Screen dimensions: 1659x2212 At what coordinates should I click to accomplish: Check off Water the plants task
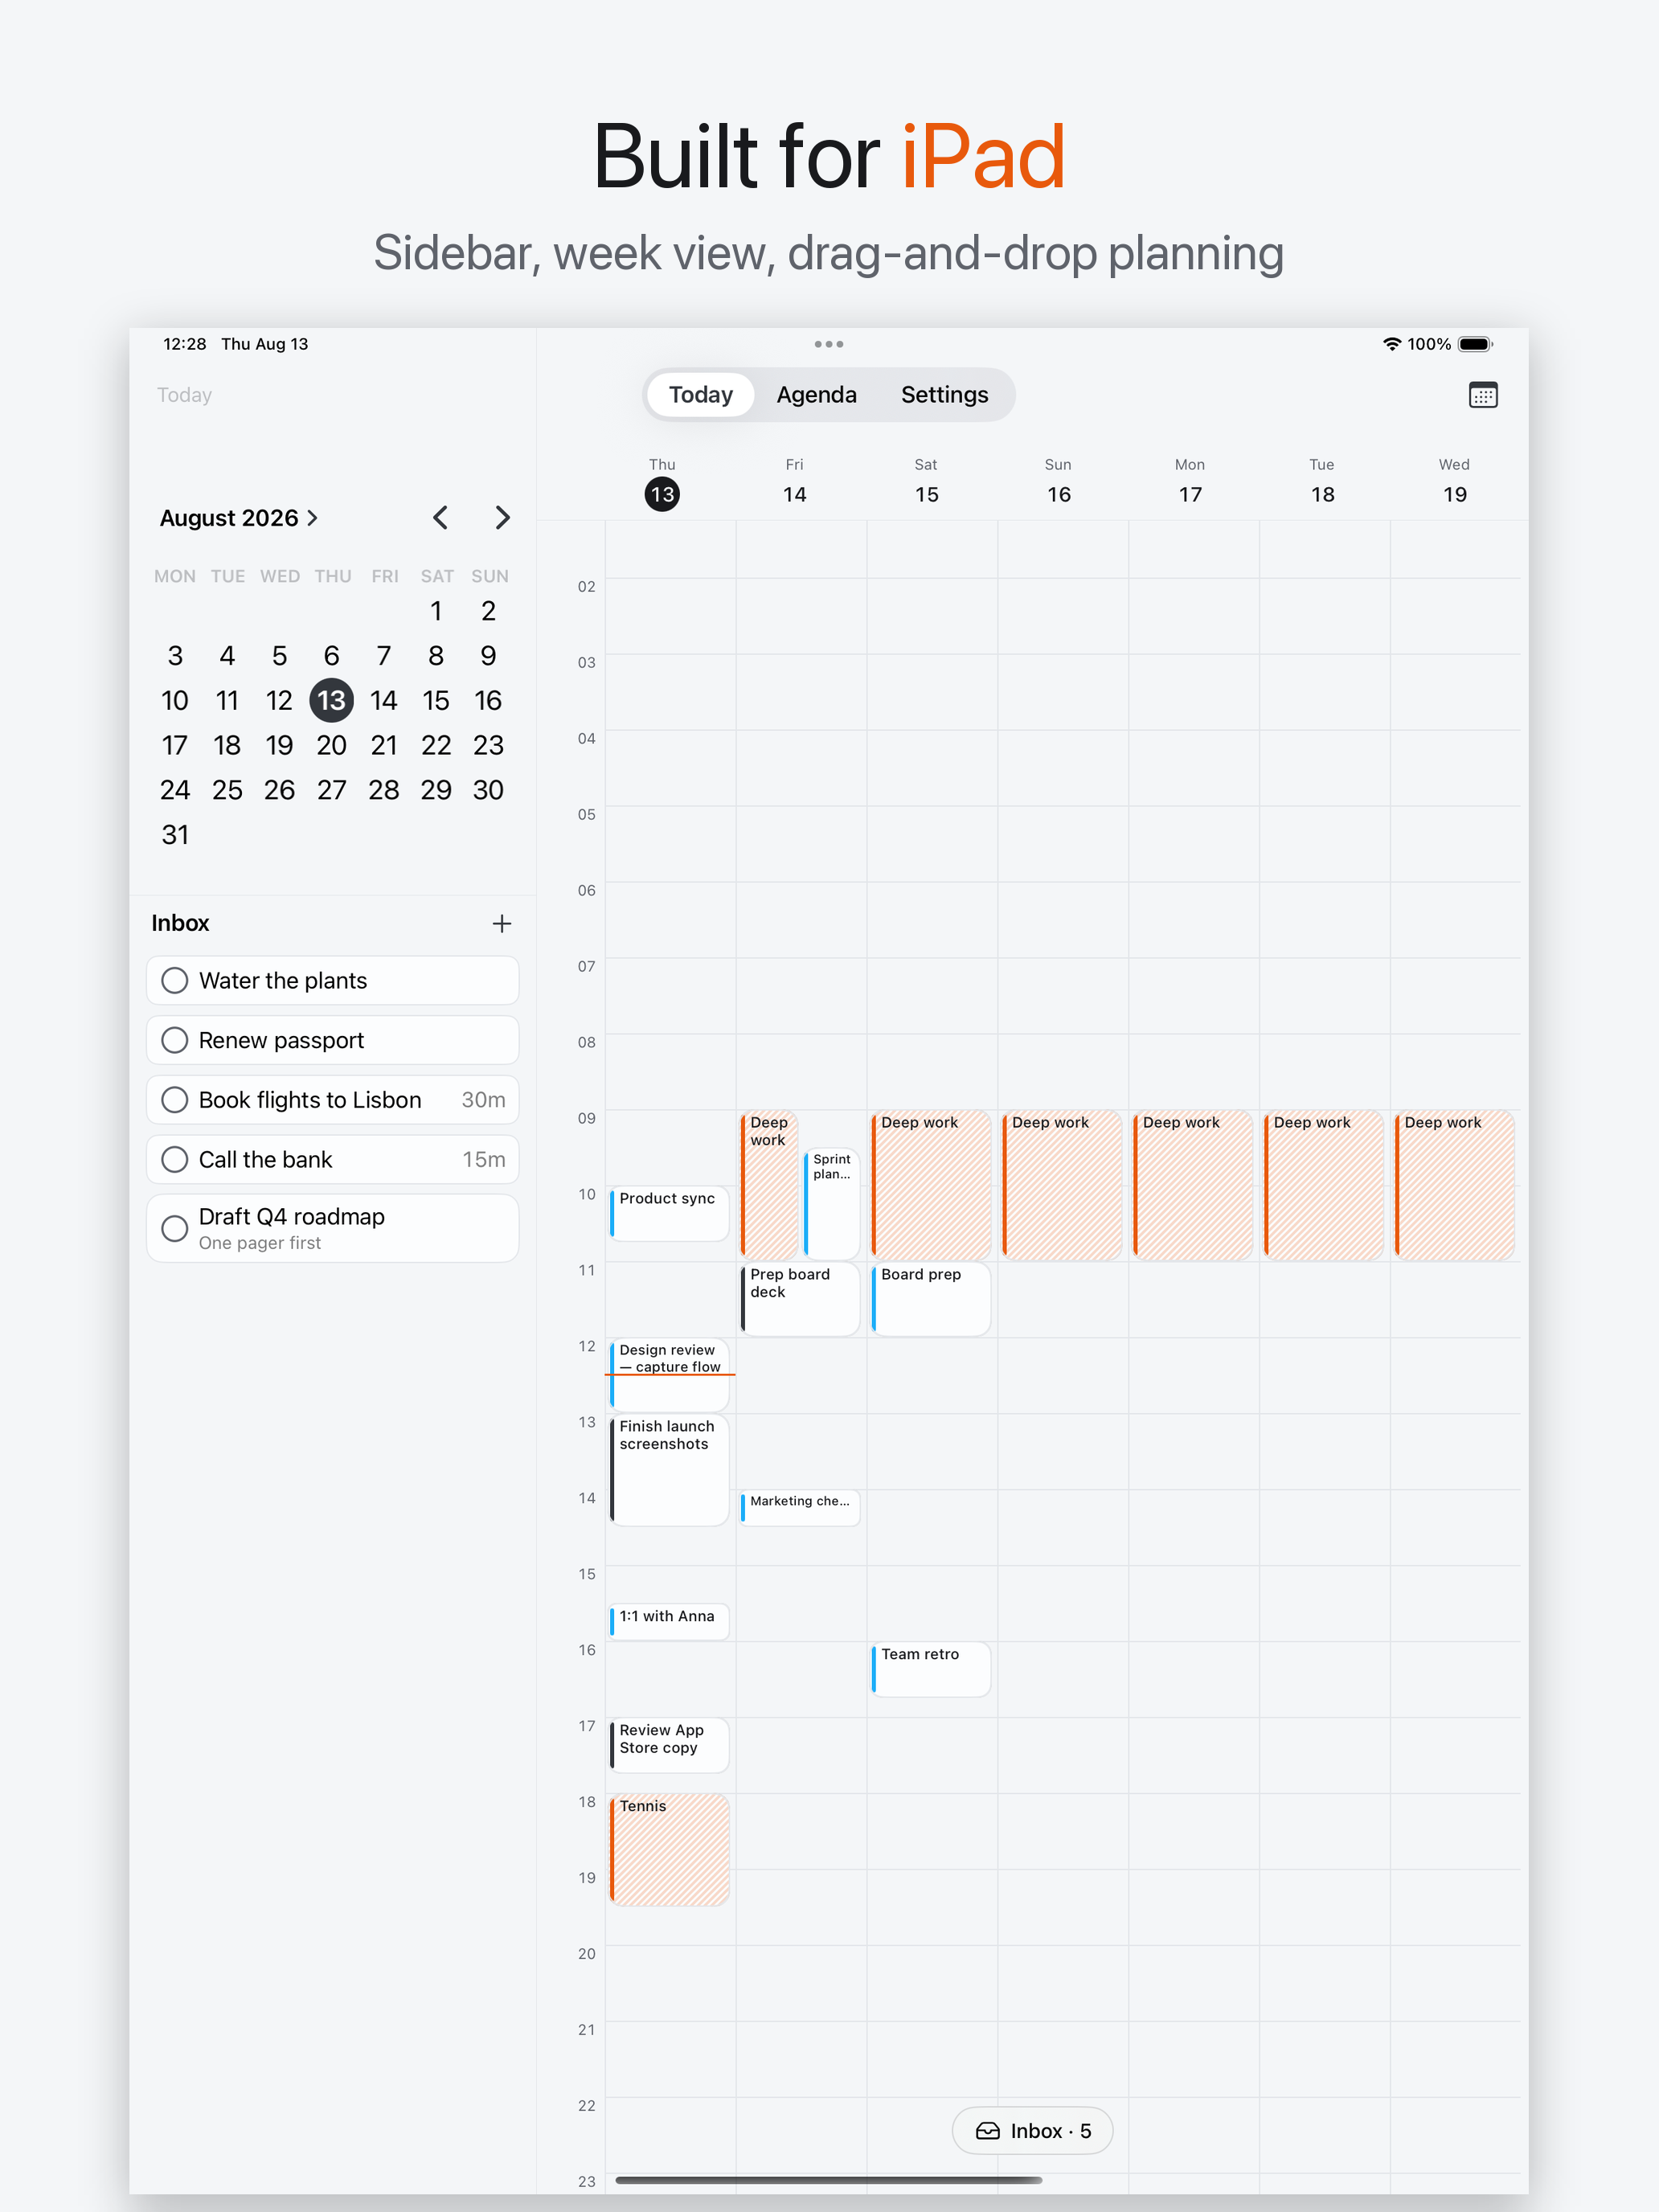tap(175, 980)
